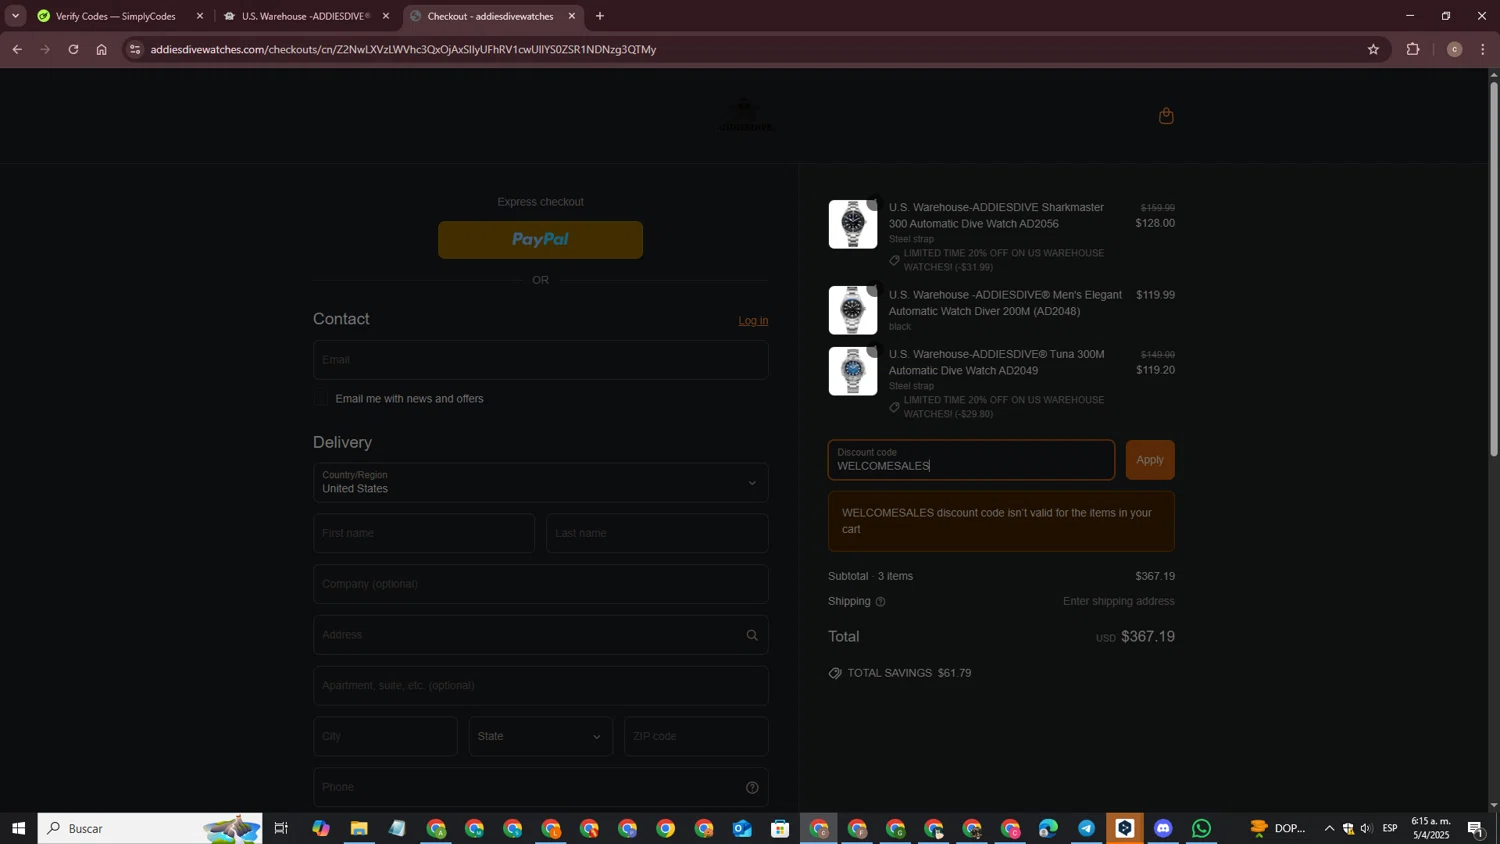Open a new browser tab
The width and height of the screenshot is (1500, 844).
(600, 16)
